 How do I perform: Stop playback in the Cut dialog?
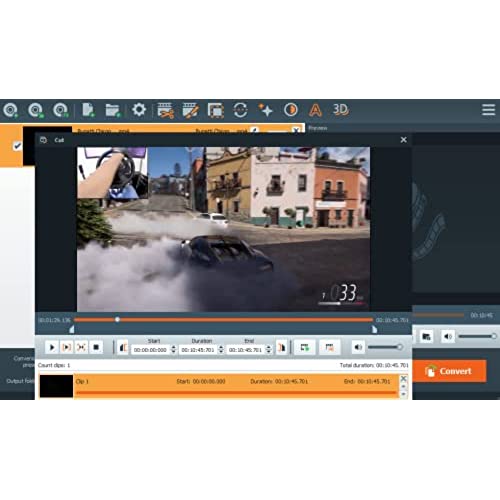pyautogui.click(x=96, y=347)
